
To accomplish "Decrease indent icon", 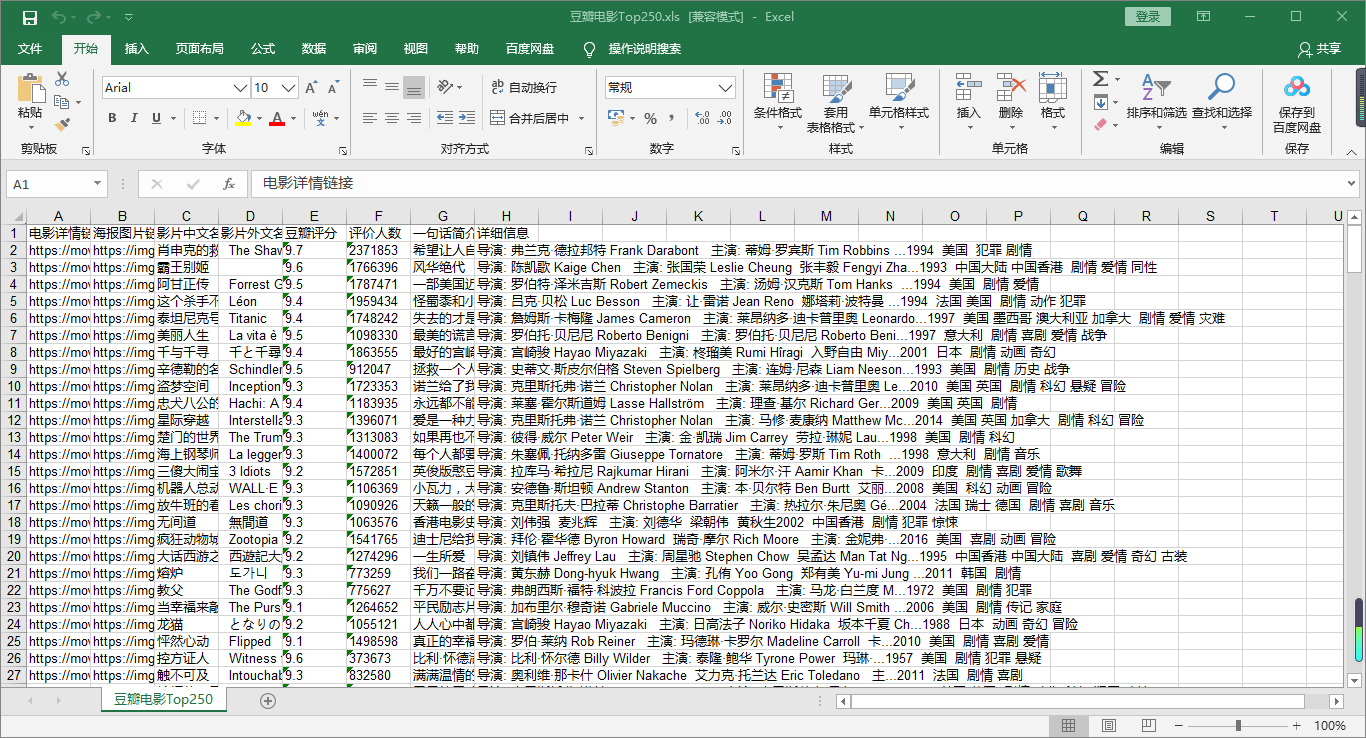I will 445,118.
